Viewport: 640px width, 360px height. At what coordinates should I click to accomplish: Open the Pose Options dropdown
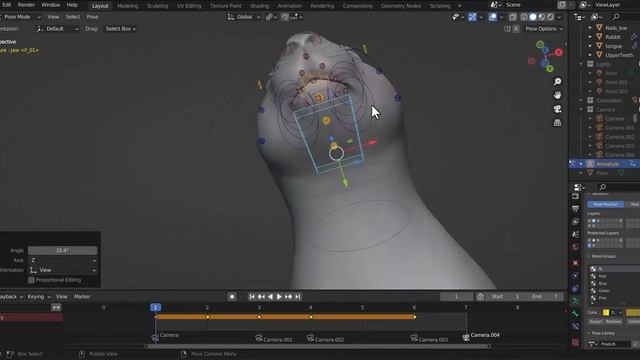point(544,29)
